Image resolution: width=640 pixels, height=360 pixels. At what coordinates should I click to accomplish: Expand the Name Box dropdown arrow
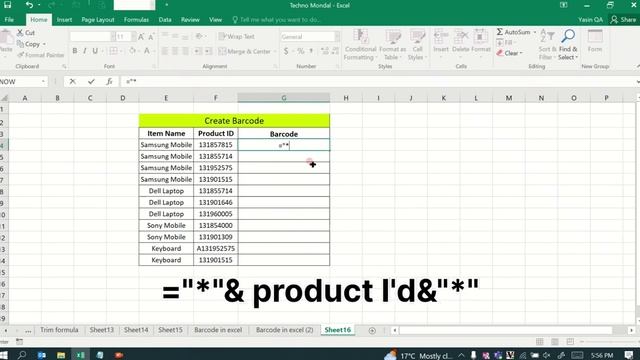click(x=43, y=82)
